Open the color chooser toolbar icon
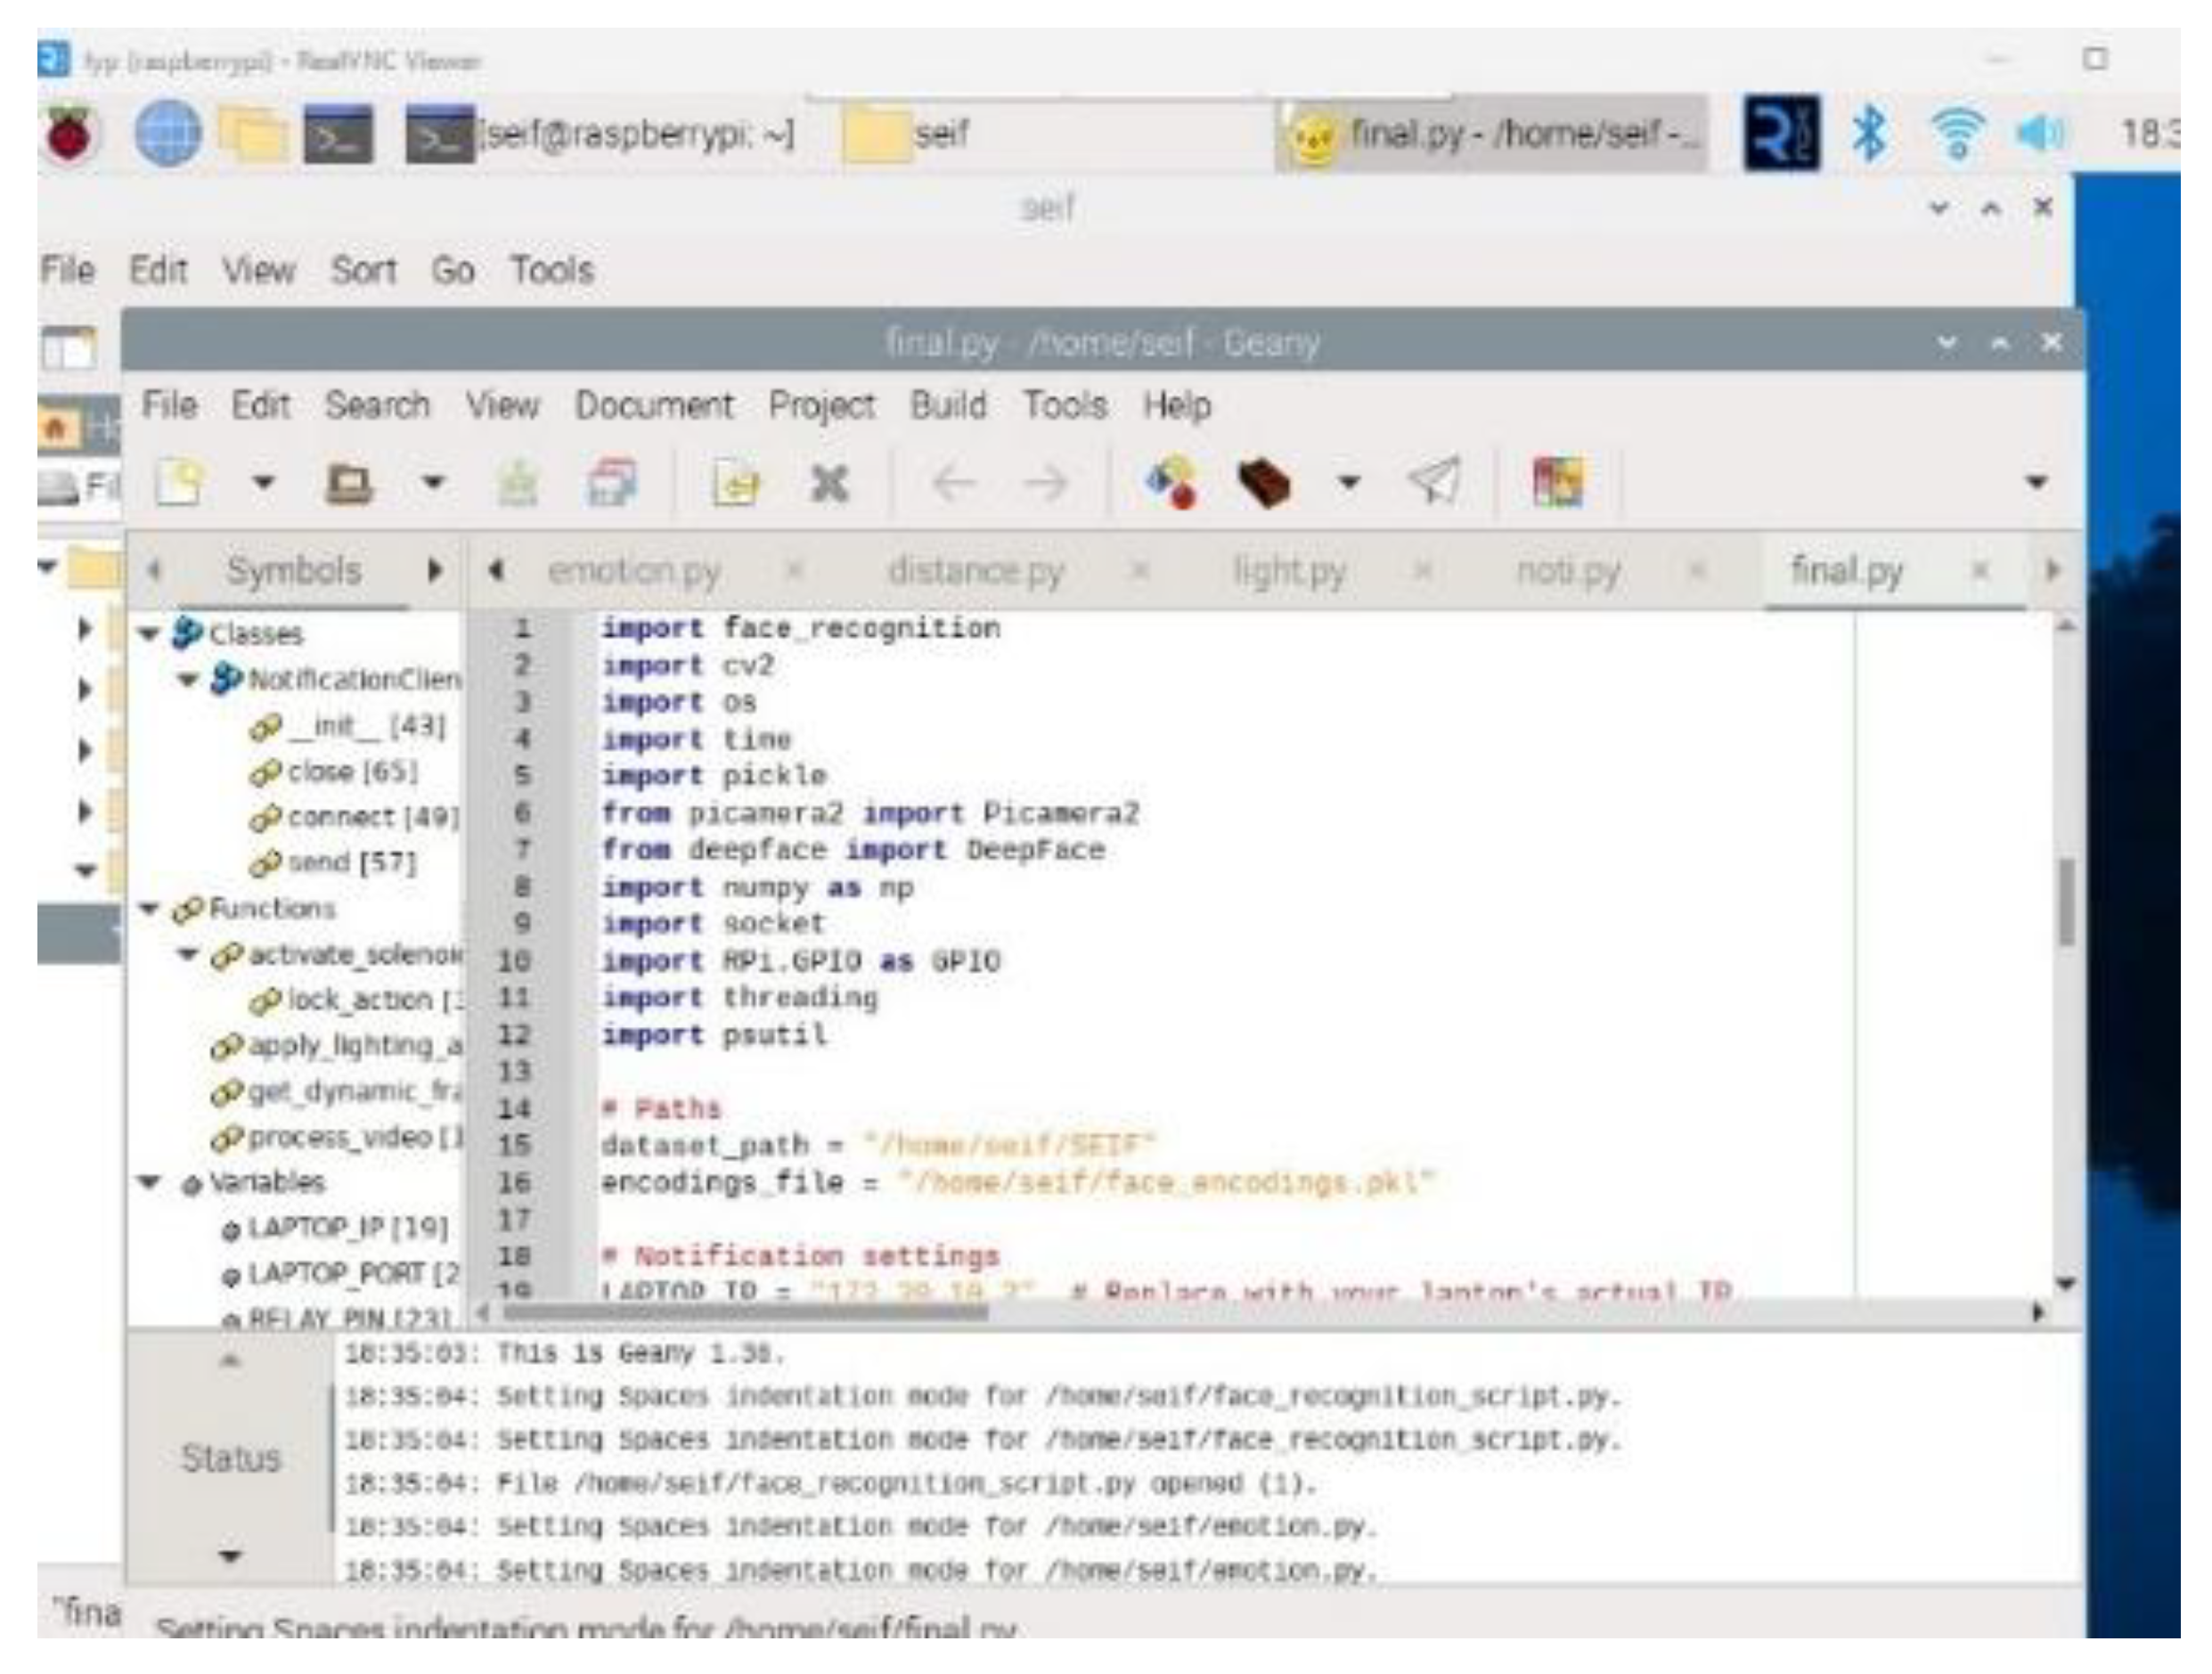This screenshot has height=1674, width=2212. point(1557,483)
